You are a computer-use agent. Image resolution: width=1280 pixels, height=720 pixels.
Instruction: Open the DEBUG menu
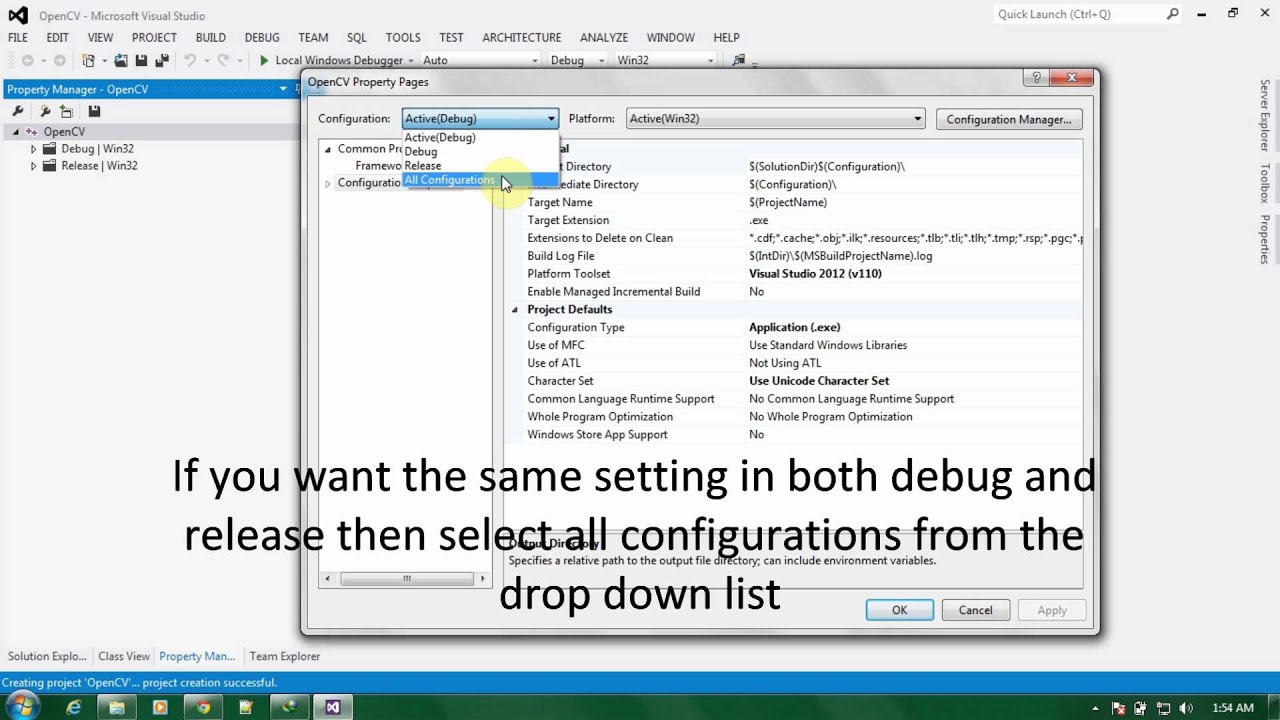point(262,37)
